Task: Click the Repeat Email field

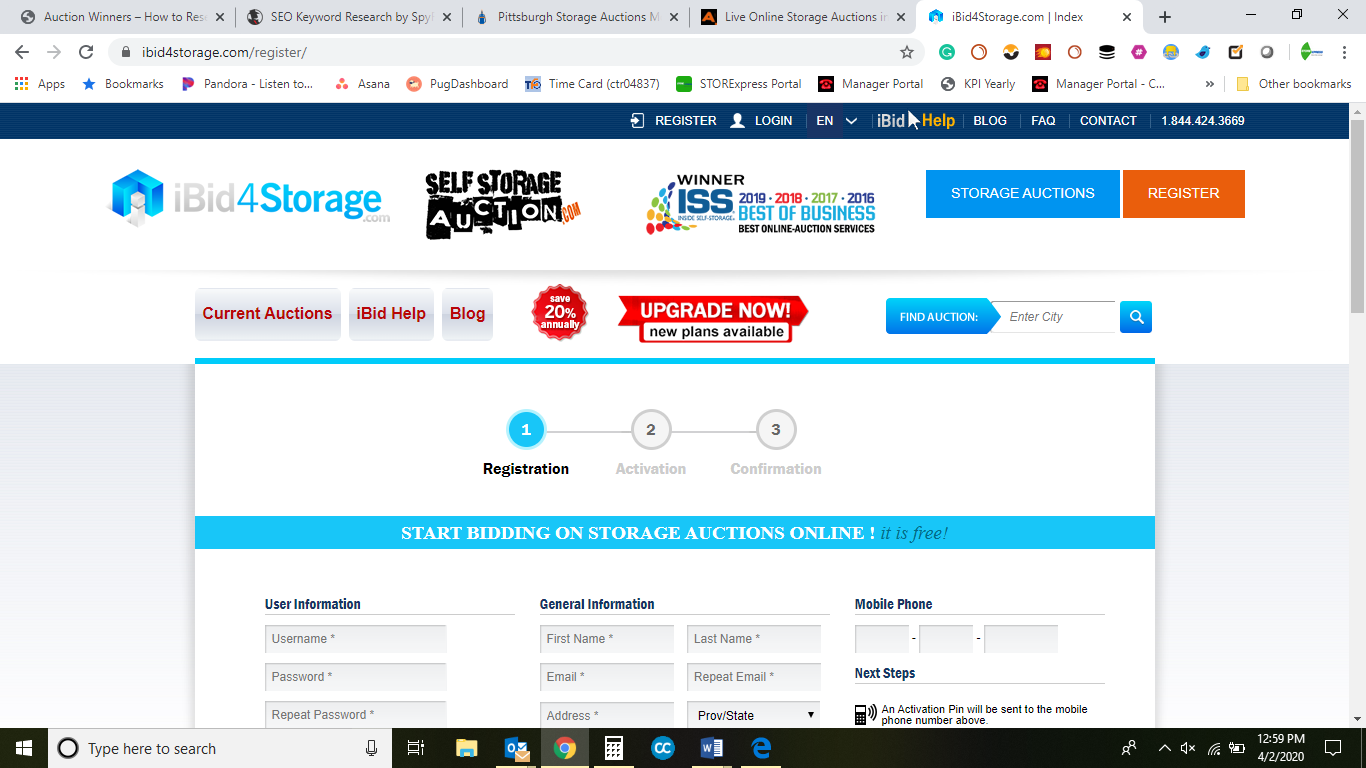Action: (x=754, y=677)
